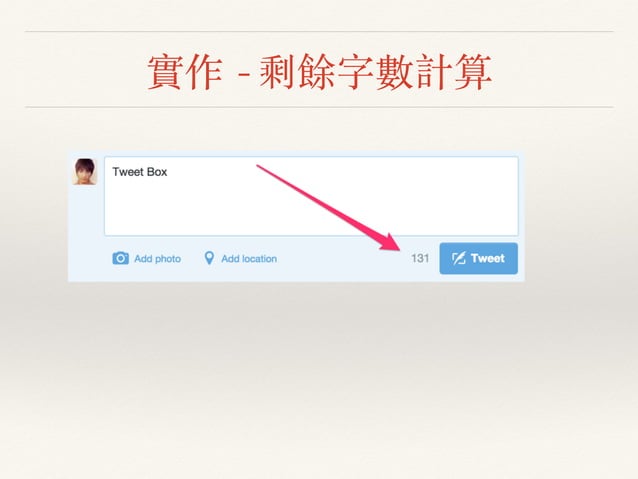Select the 131 remaining characters counter
The width and height of the screenshot is (638, 479).
420,258
